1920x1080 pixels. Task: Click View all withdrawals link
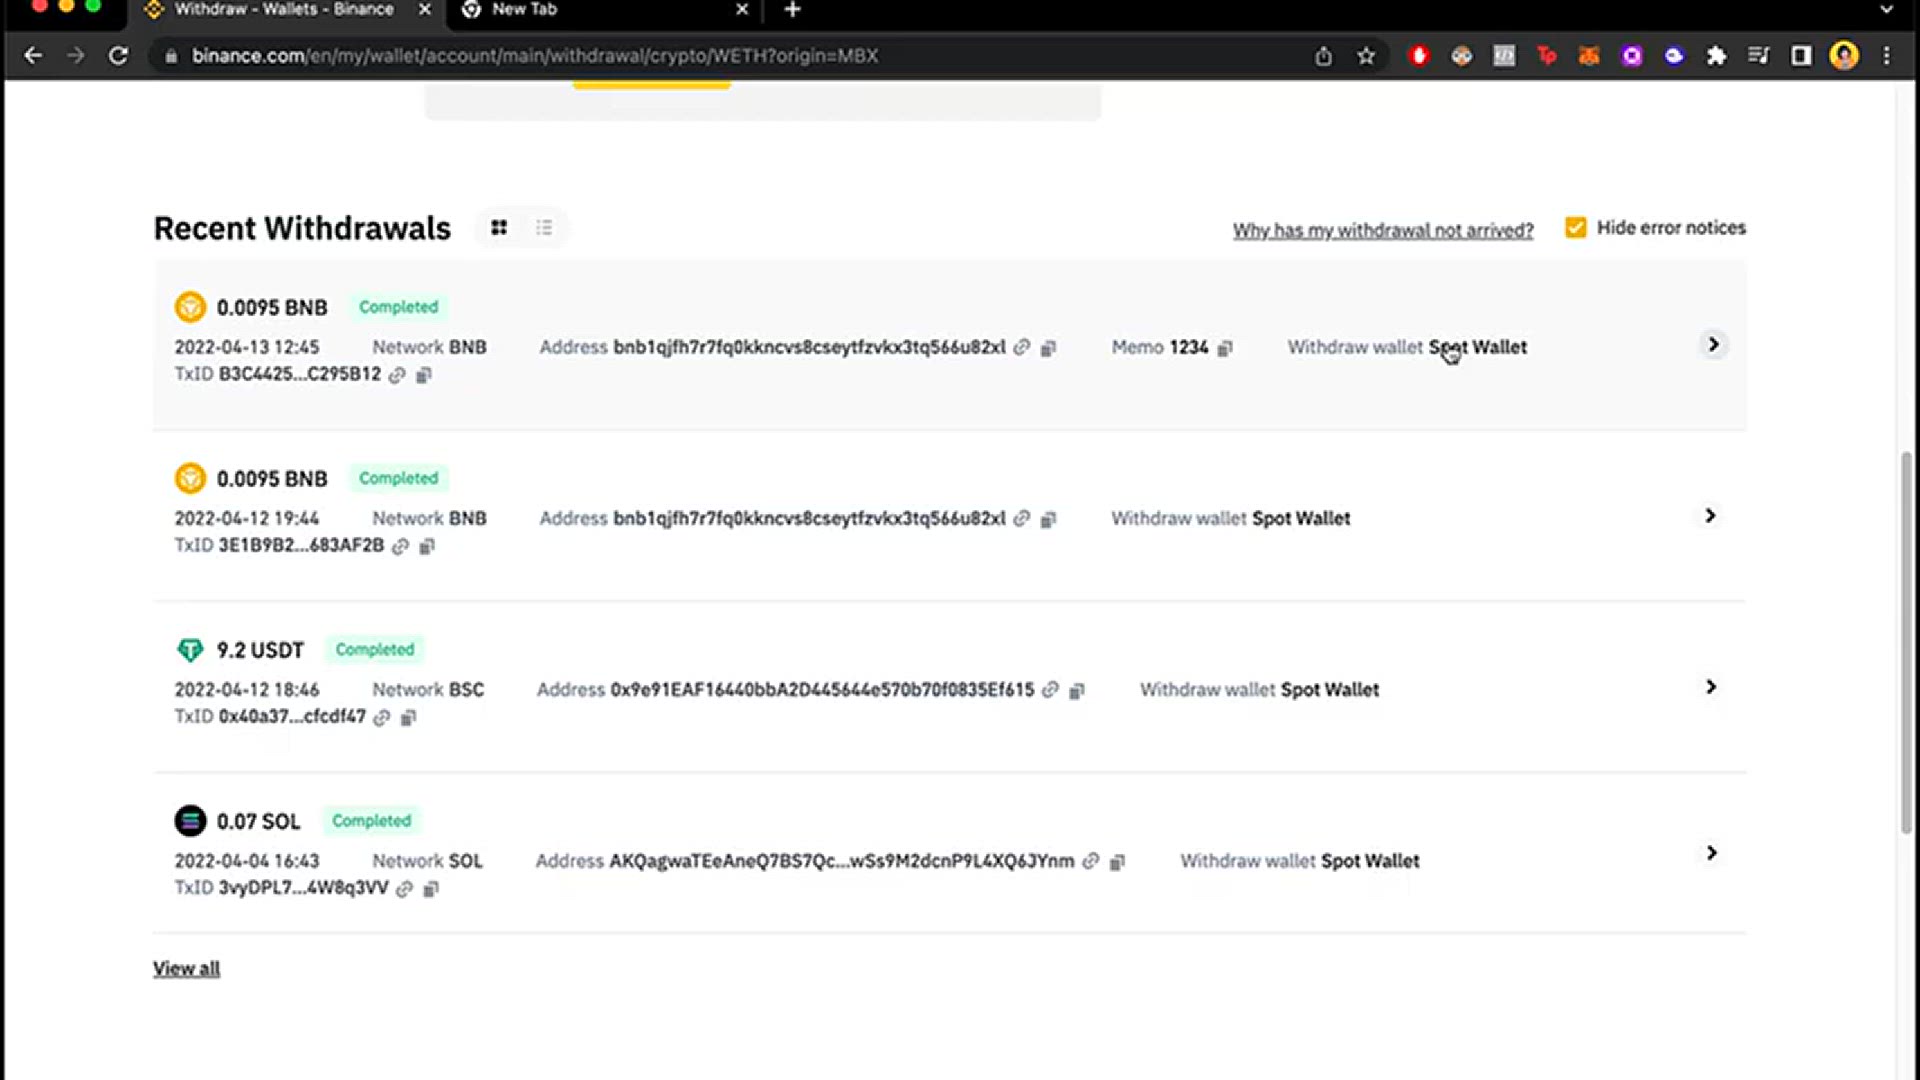[x=186, y=968]
